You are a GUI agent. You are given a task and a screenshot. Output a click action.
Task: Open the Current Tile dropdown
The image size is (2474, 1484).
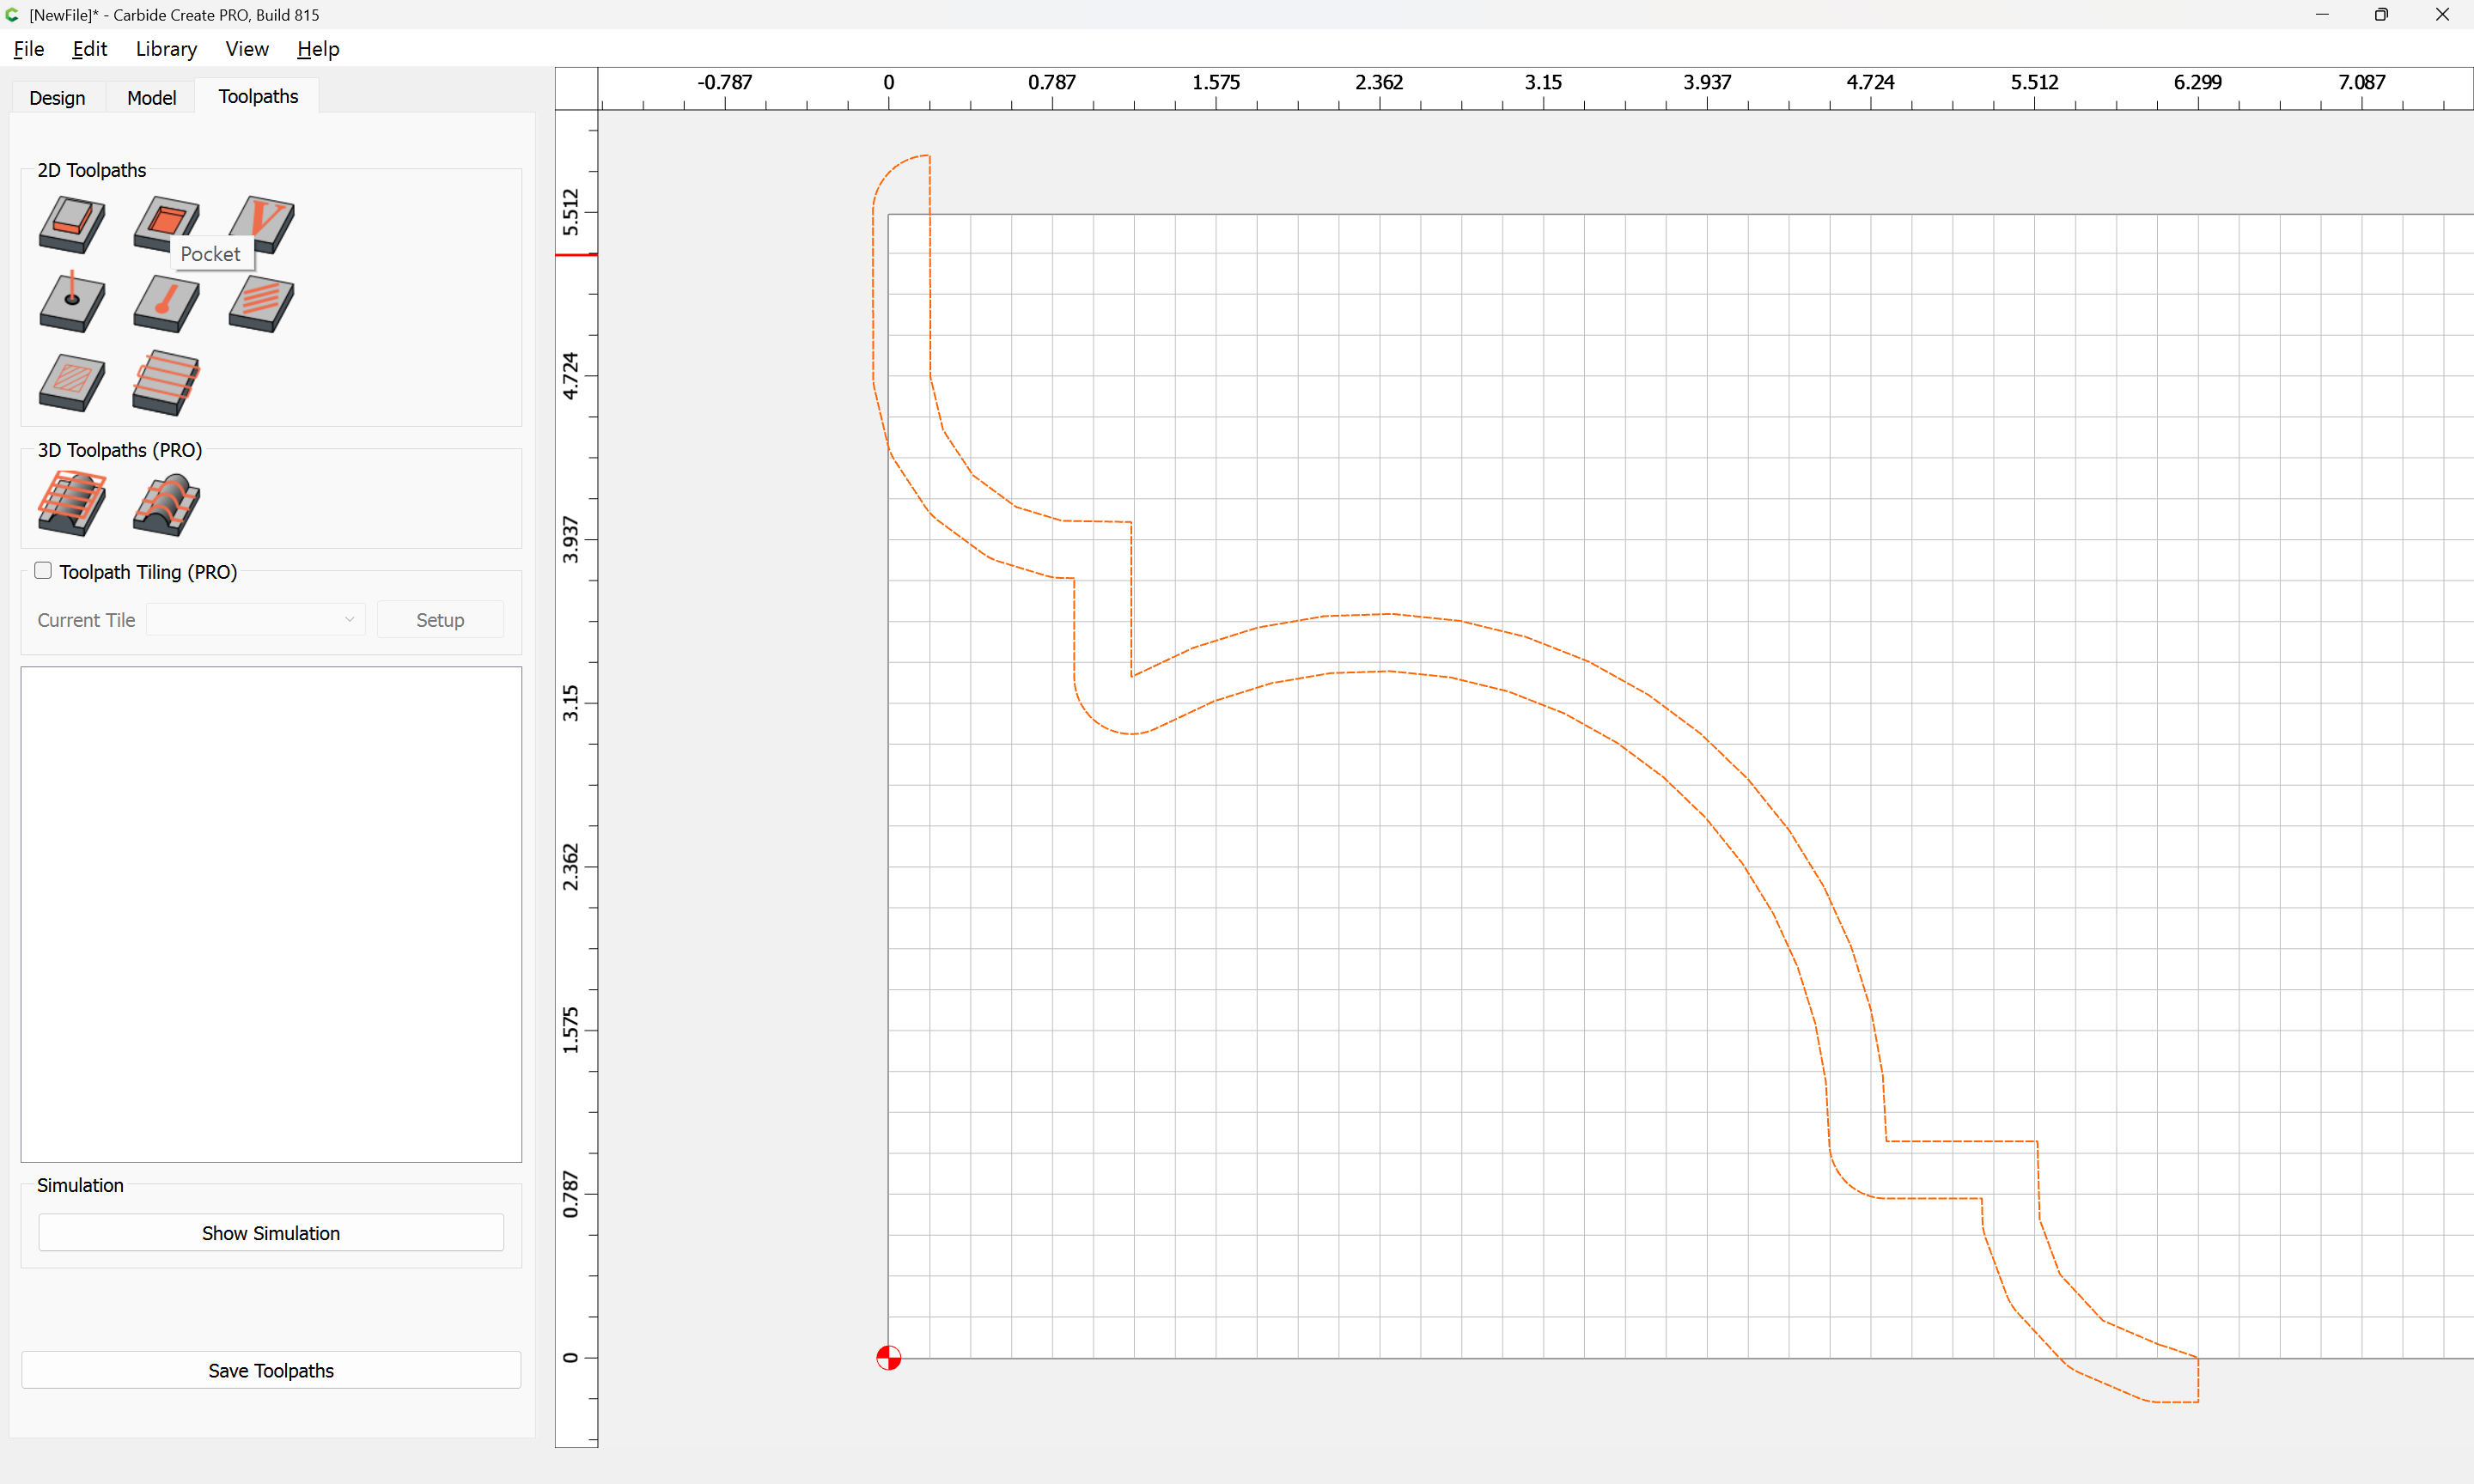pyautogui.click(x=256, y=620)
